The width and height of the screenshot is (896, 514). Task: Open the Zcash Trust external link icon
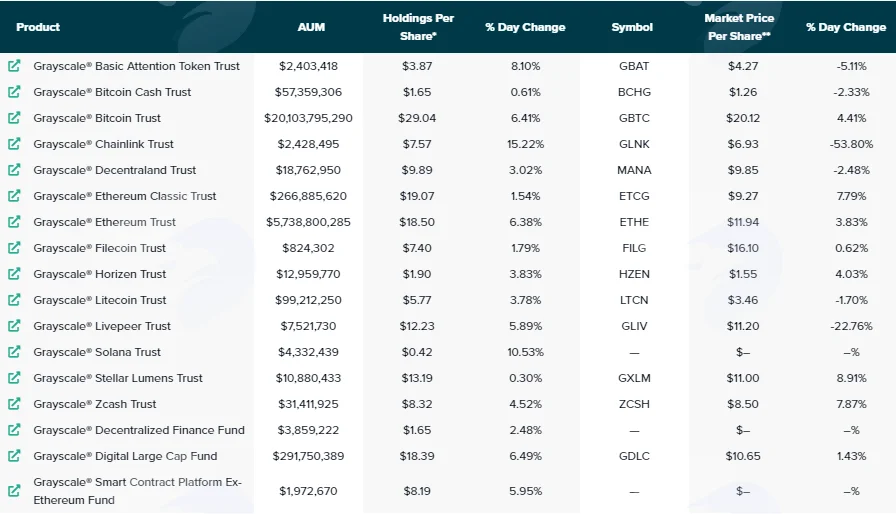tap(14, 404)
